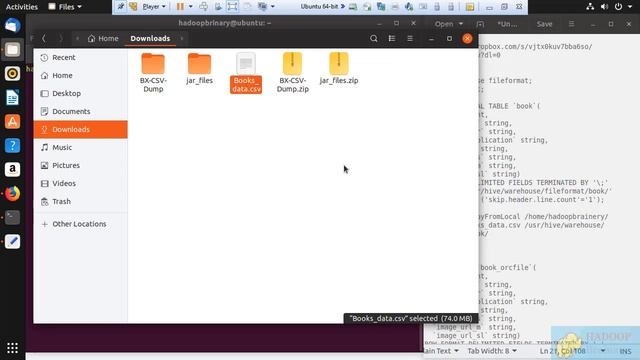Image resolution: width=640 pixels, height=360 pixels.
Task: Open the Files app menu in top bar
Action: (x=65, y=7)
